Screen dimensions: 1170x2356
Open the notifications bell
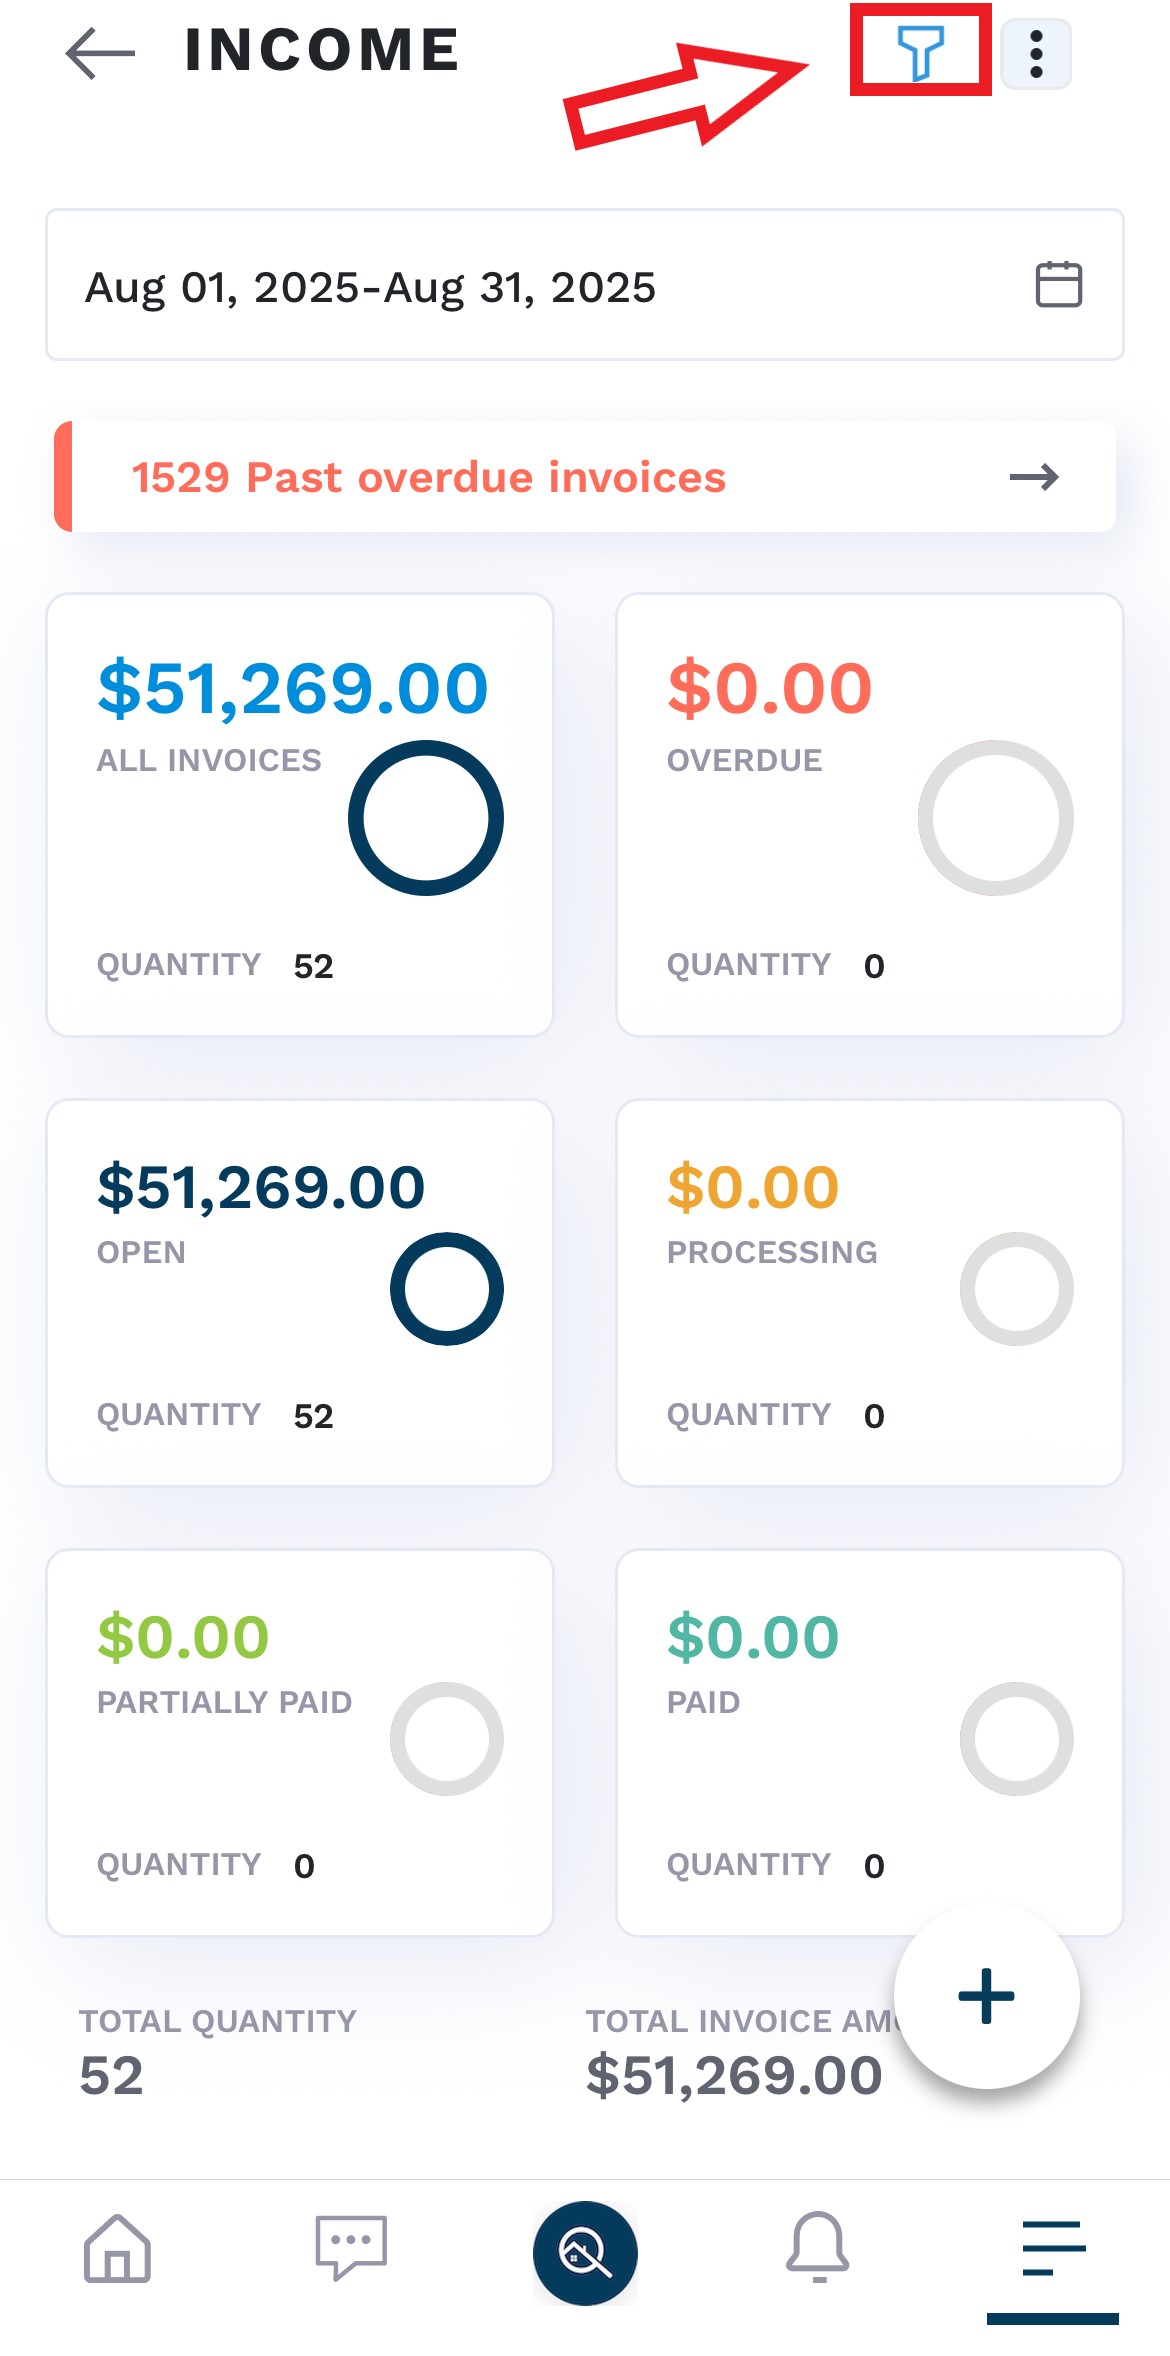[818, 2248]
